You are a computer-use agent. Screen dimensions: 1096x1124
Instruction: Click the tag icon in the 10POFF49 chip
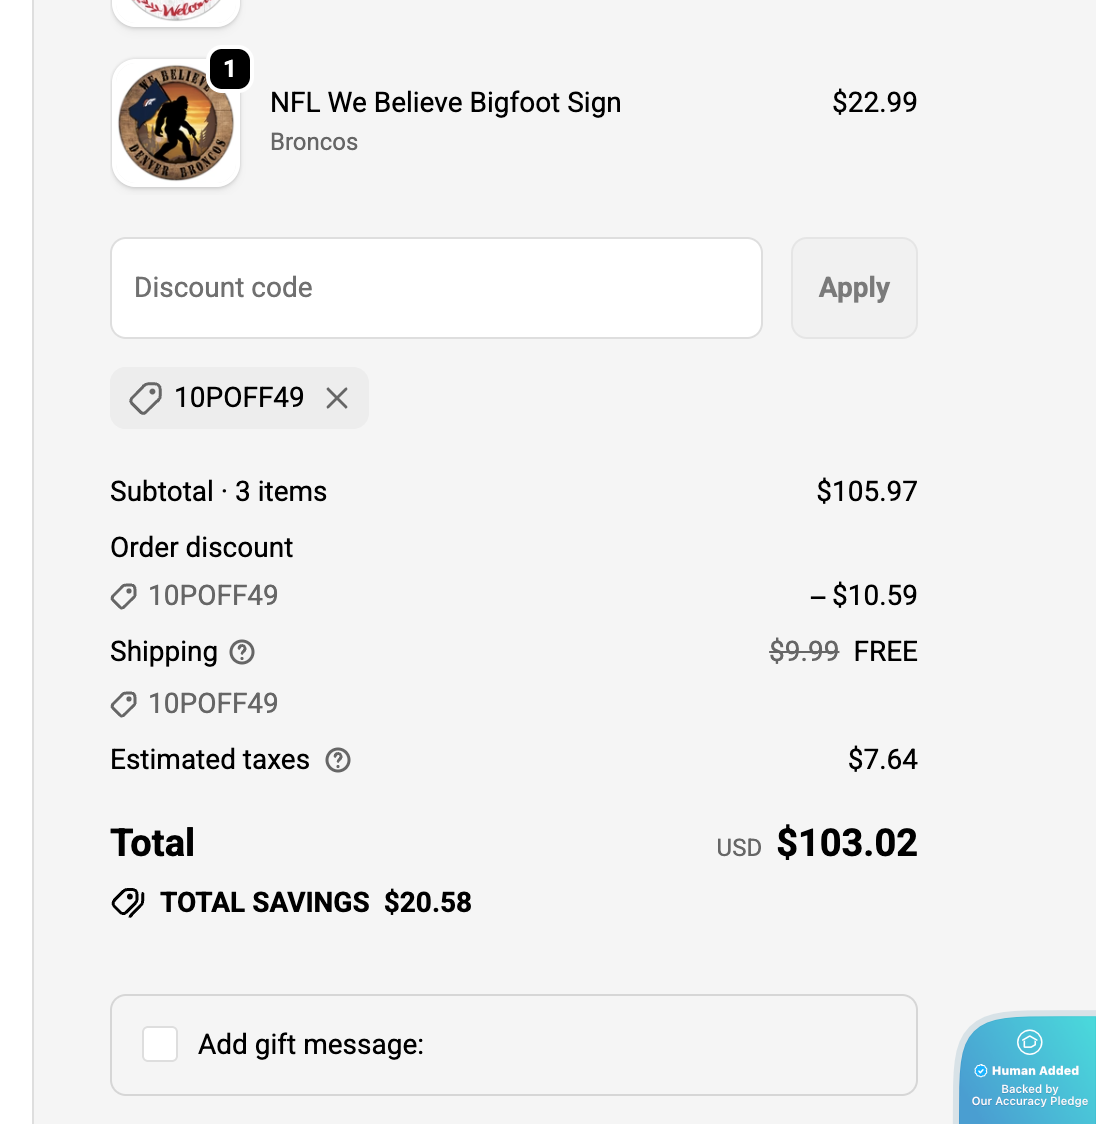[x=145, y=398]
